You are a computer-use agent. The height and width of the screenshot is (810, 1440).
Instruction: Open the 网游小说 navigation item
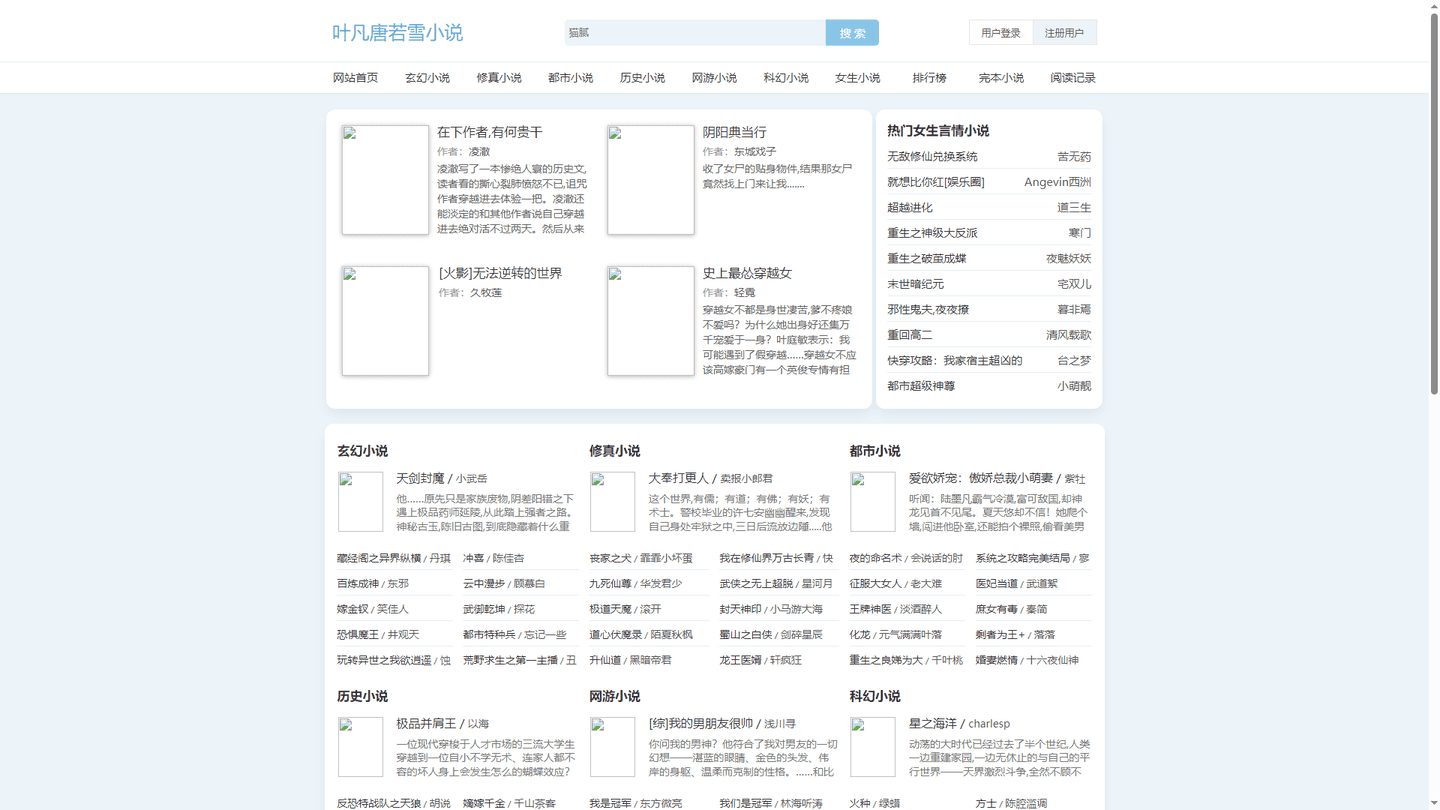[714, 78]
